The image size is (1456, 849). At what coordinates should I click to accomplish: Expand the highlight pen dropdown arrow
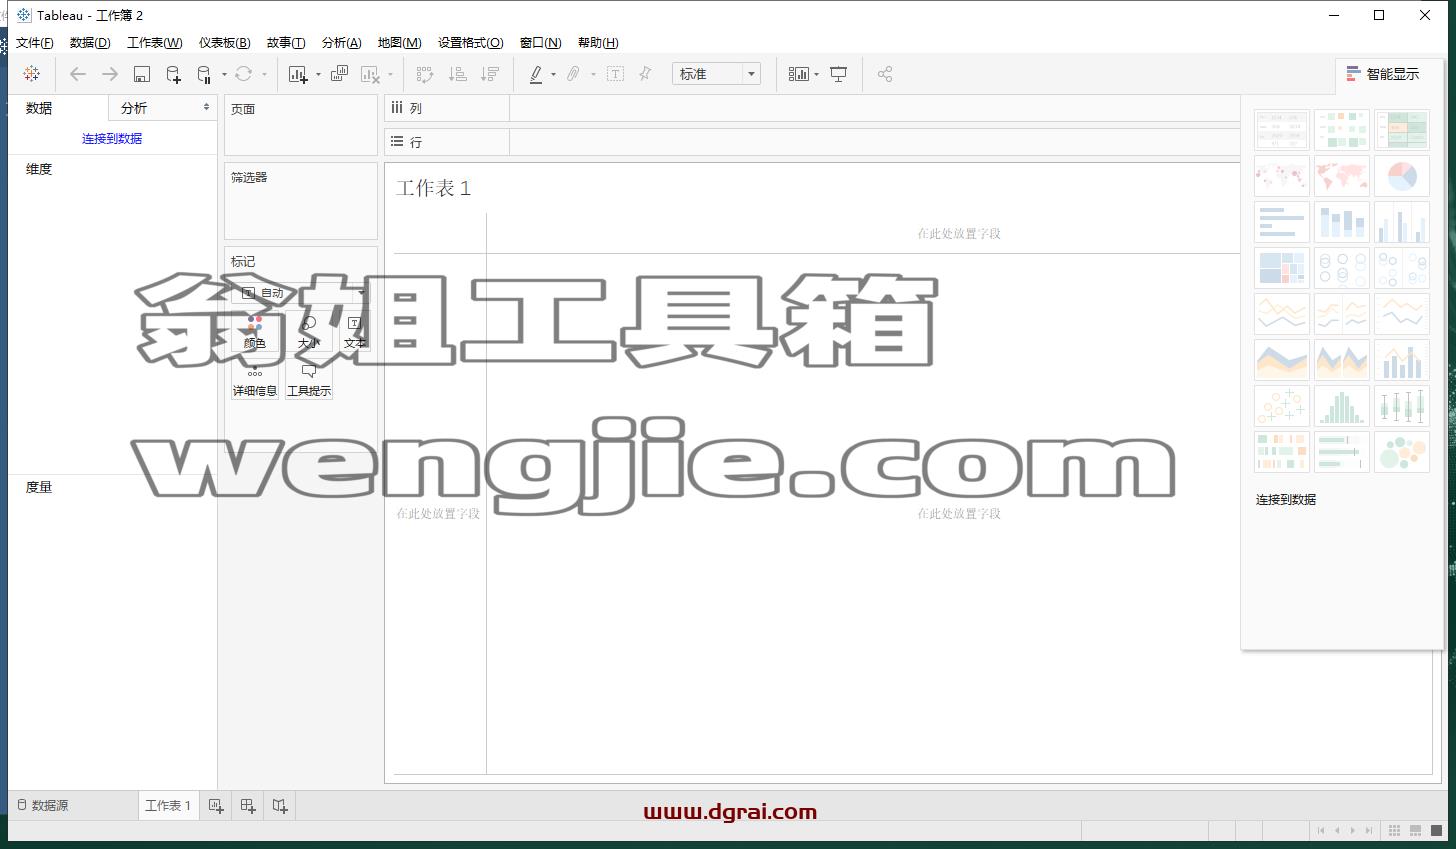tap(553, 75)
